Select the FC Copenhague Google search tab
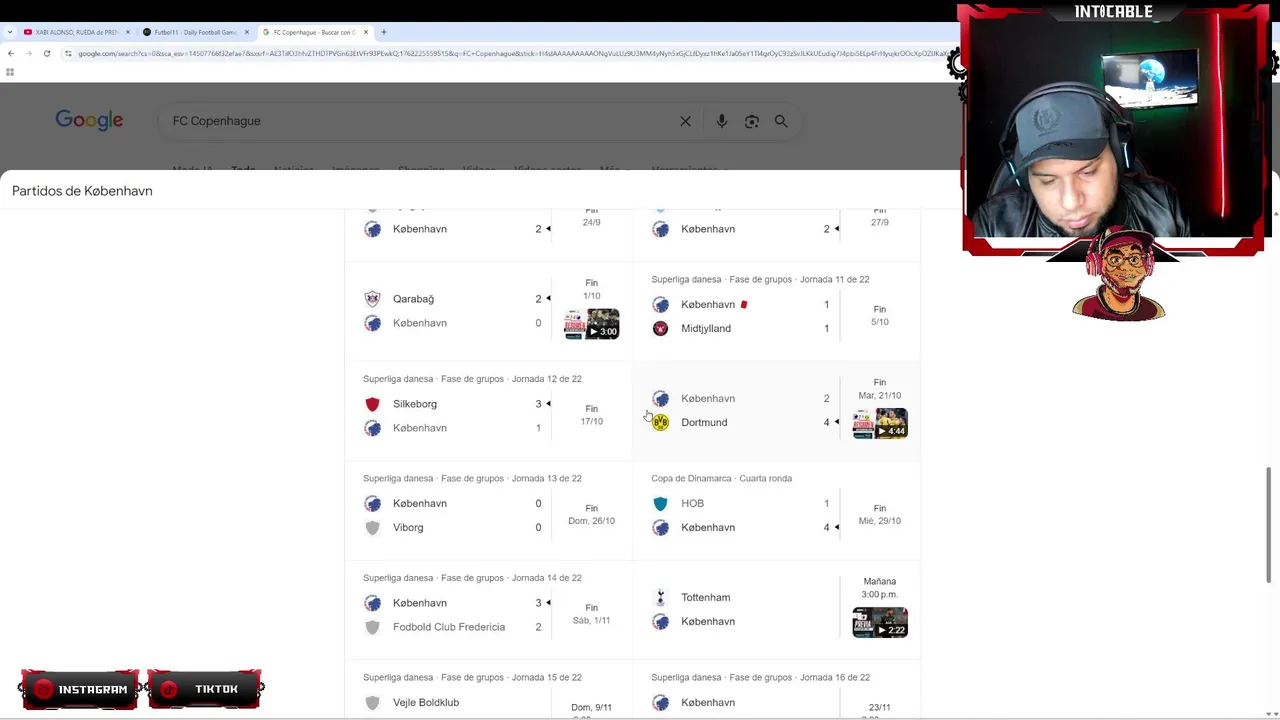Image resolution: width=1280 pixels, height=720 pixels. pyautogui.click(x=314, y=32)
